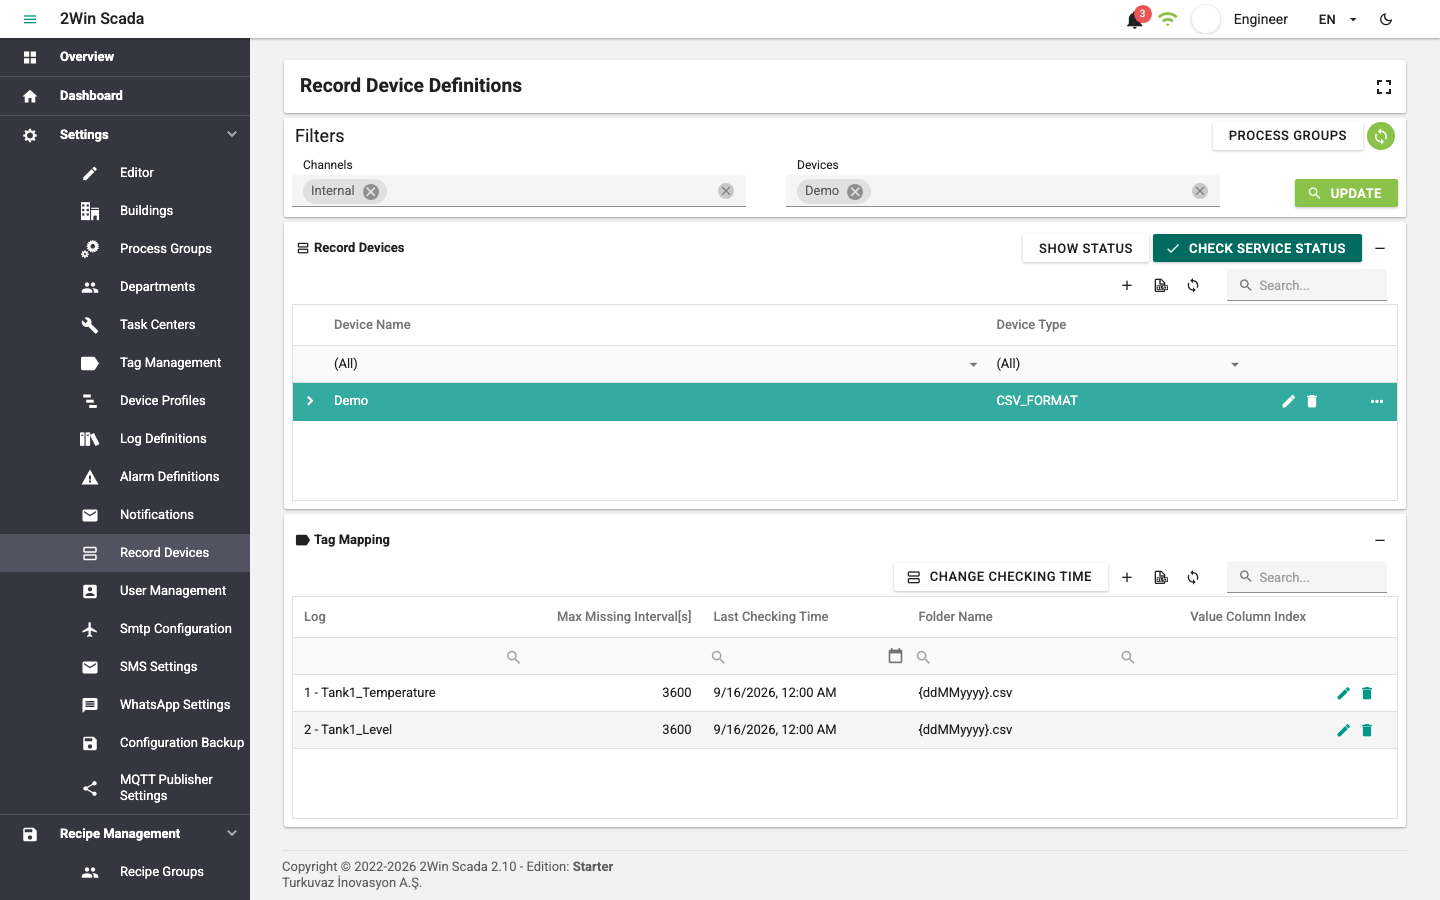The width and height of the screenshot is (1440, 900).
Task: Click the CHANGE CHECKING TIME button
Action: tap(1000, 577)
